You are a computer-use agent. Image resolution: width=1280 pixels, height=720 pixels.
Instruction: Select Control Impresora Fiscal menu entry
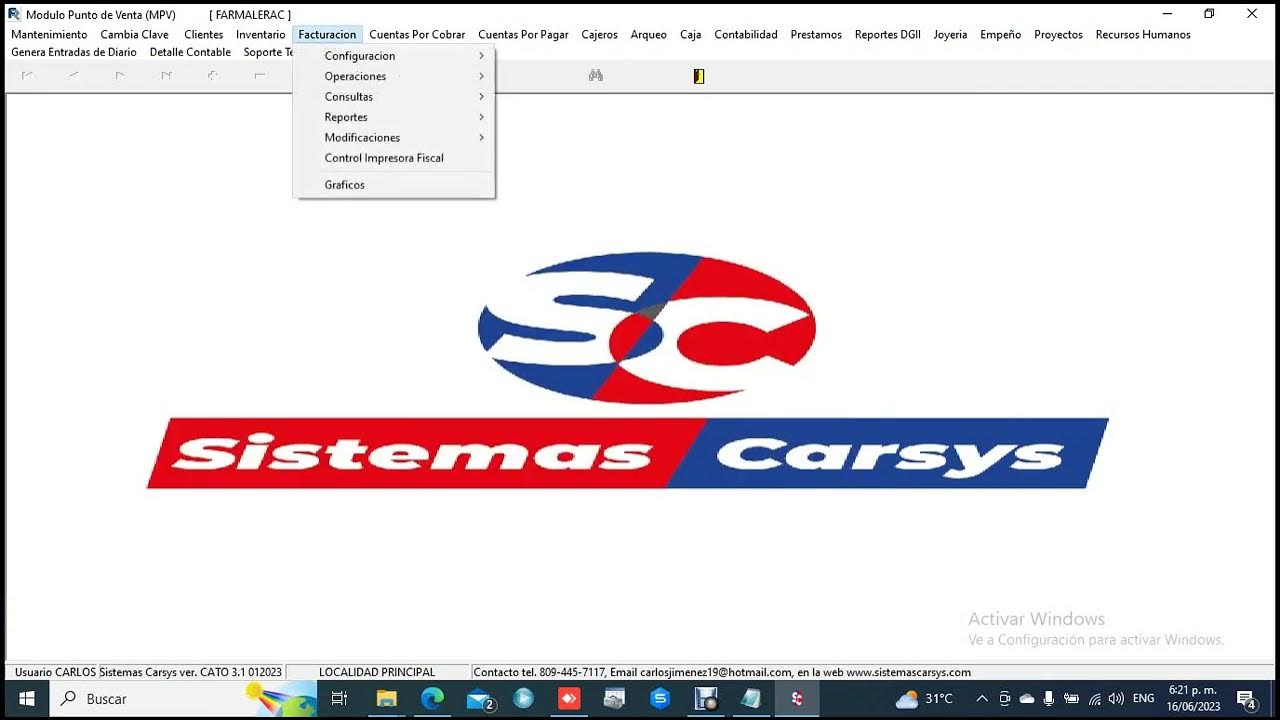click(x=394, y=158)
